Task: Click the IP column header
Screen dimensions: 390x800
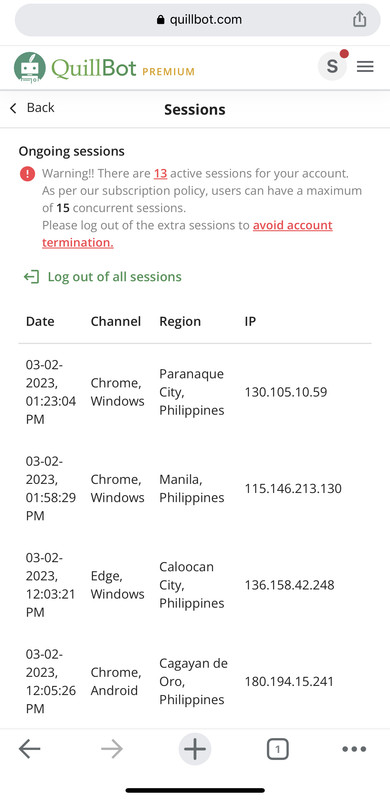Action: (x=250, y=321)
